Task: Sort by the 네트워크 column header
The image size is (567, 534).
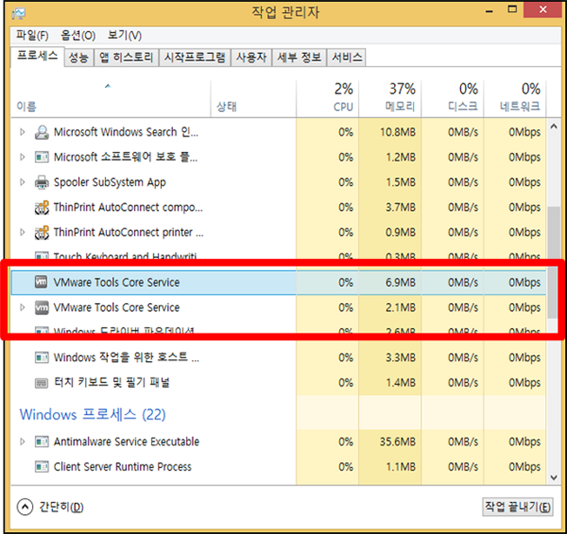Action: (x=515, y=98)
